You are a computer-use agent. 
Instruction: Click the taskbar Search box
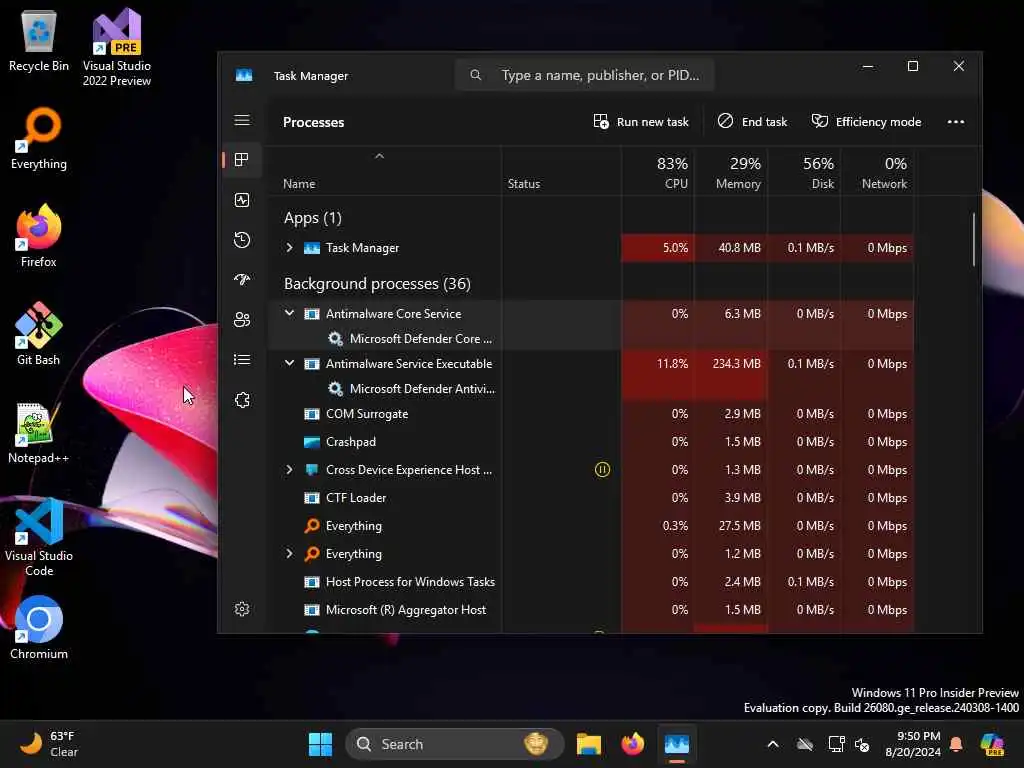tap(455, 744)
